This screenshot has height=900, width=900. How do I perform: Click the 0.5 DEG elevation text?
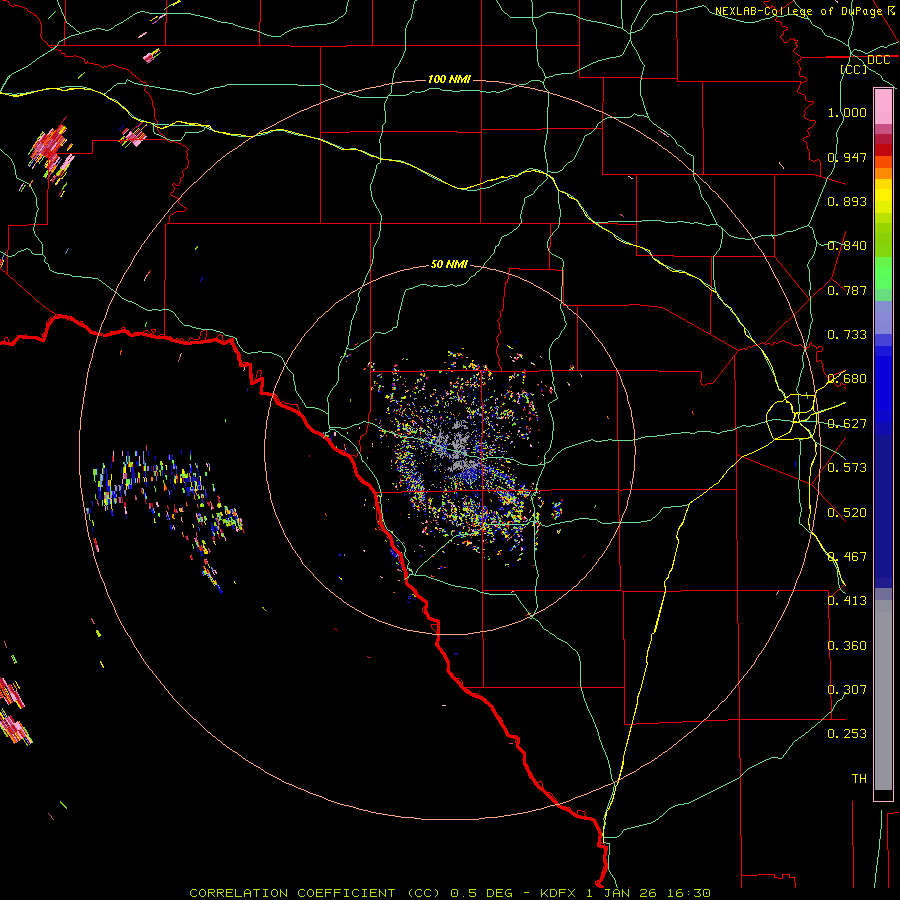point(482,893)
